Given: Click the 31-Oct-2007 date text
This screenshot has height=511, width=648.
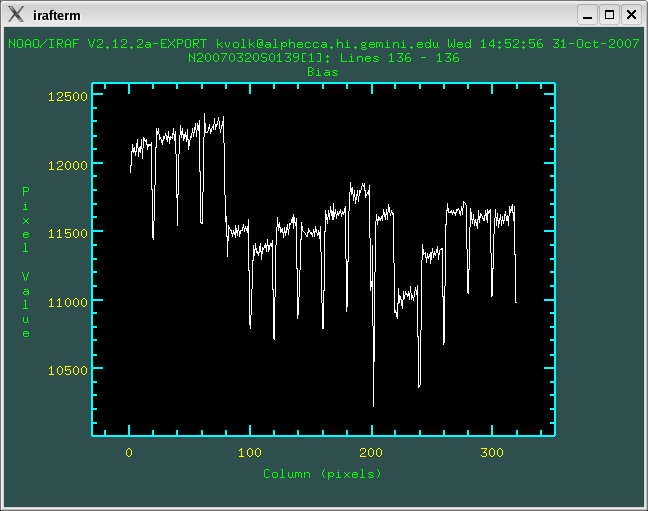Looking at the screenshot, I should pos(596,44).
